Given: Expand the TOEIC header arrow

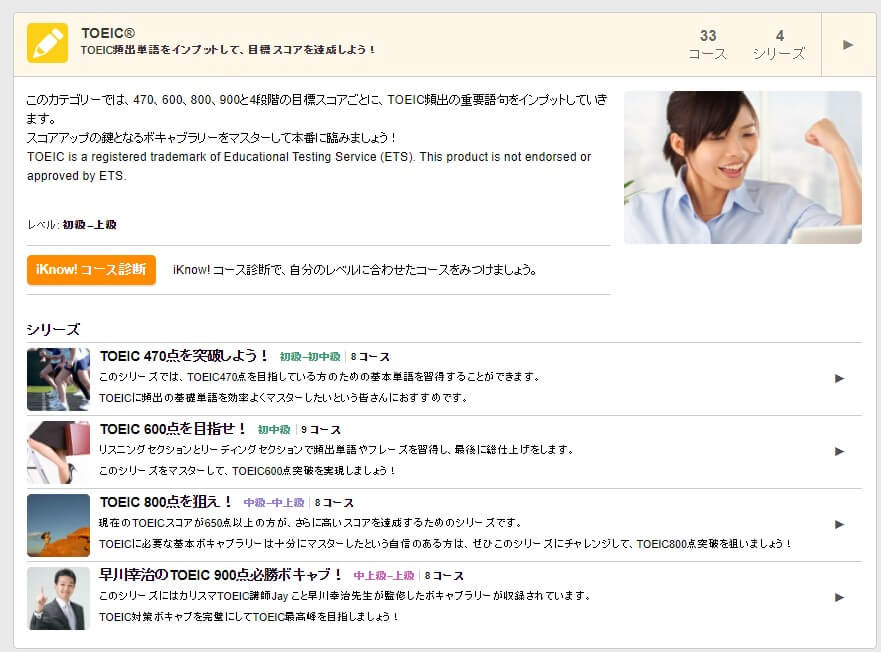Looking at the screenshot, I should [x=848, y=44].
